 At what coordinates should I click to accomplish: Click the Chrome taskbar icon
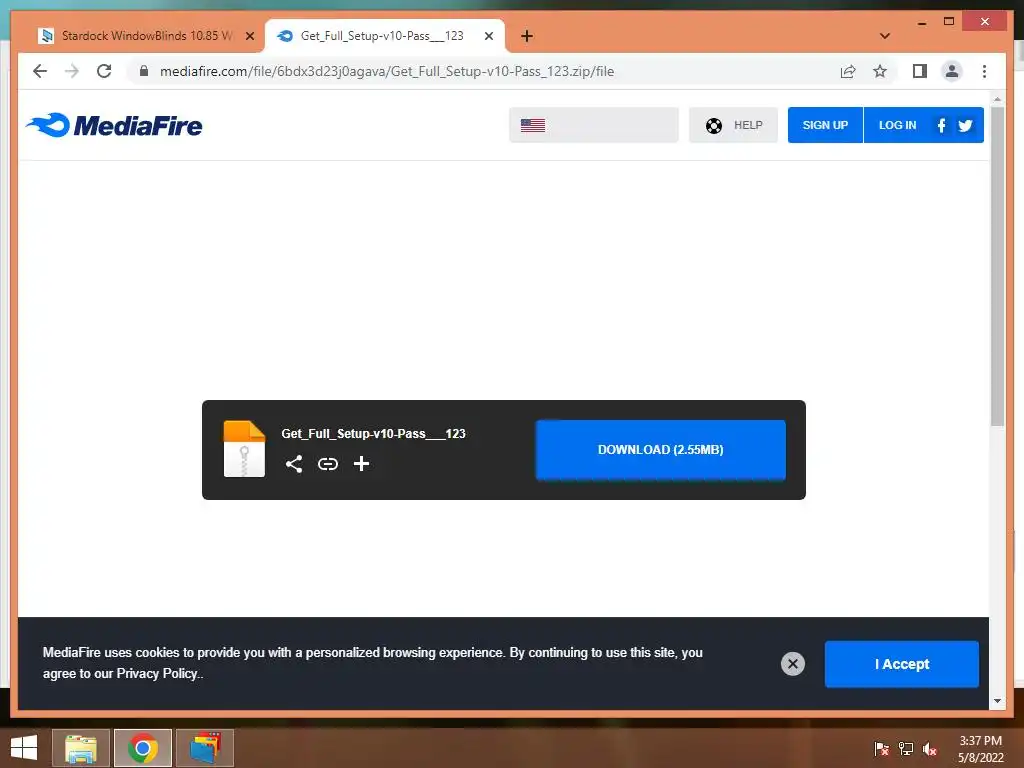(143, 748)
